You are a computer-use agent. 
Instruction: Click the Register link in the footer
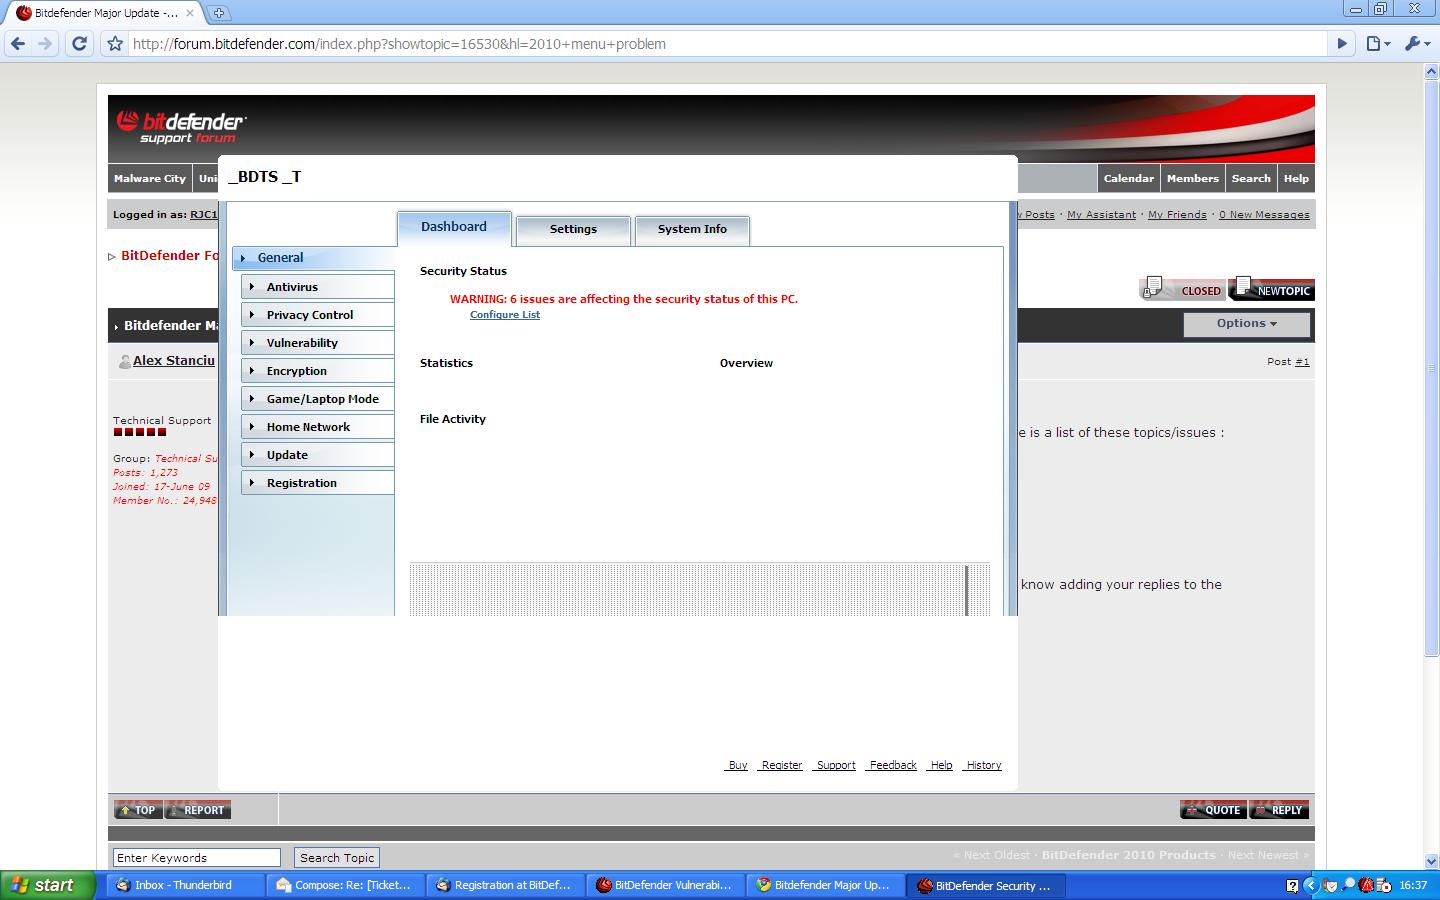tap(781, 765)
